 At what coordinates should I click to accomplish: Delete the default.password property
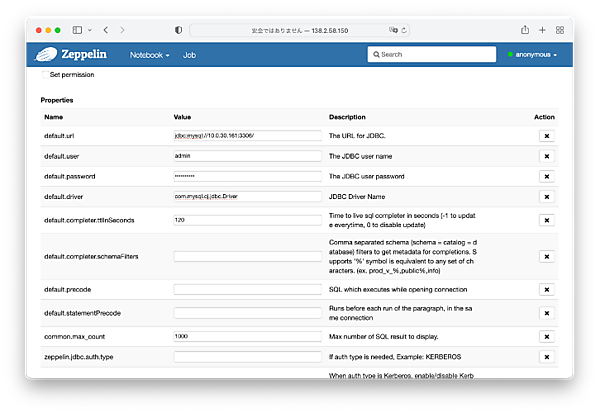pyautogui.click(x=546, y=176)
